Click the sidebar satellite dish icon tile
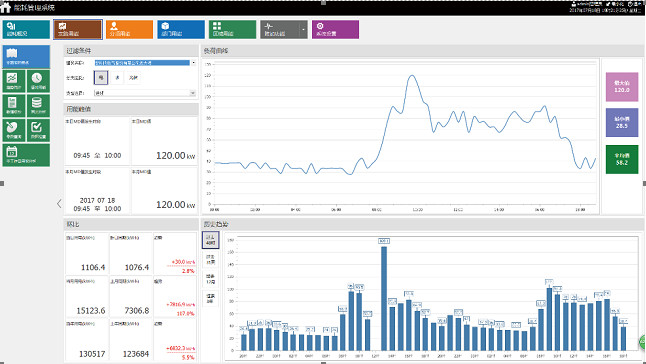The height and width of the screenshot is (364, 646). [x=14, y=130]
